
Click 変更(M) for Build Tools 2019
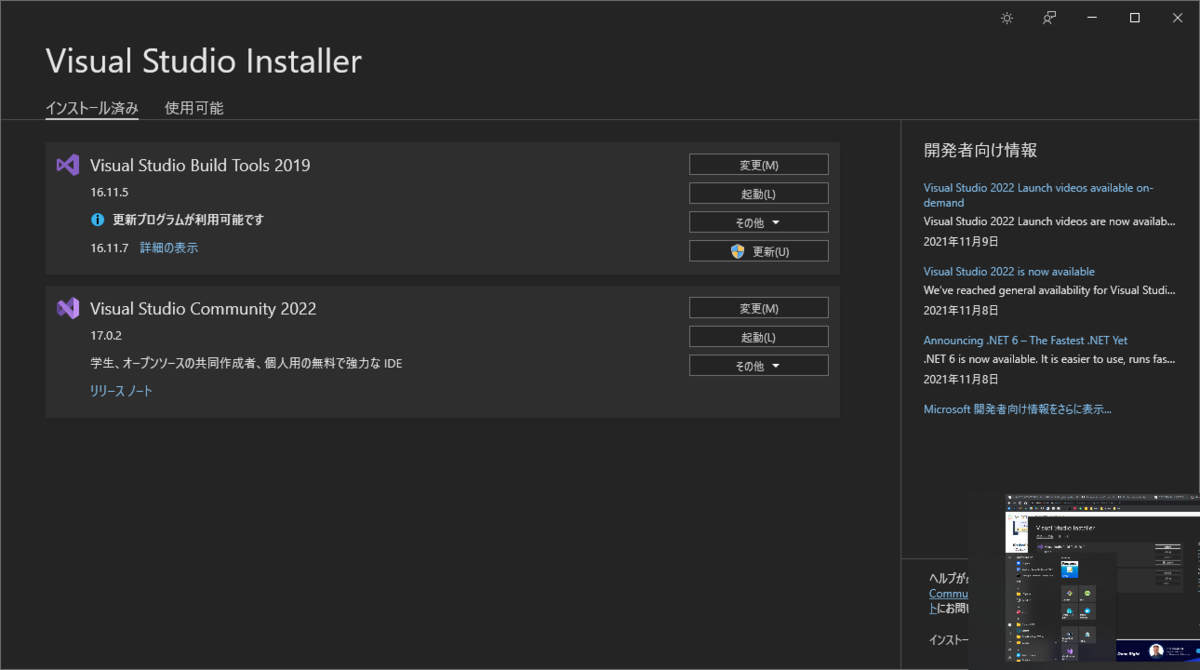pyautogui.click(x=759, y=165)
